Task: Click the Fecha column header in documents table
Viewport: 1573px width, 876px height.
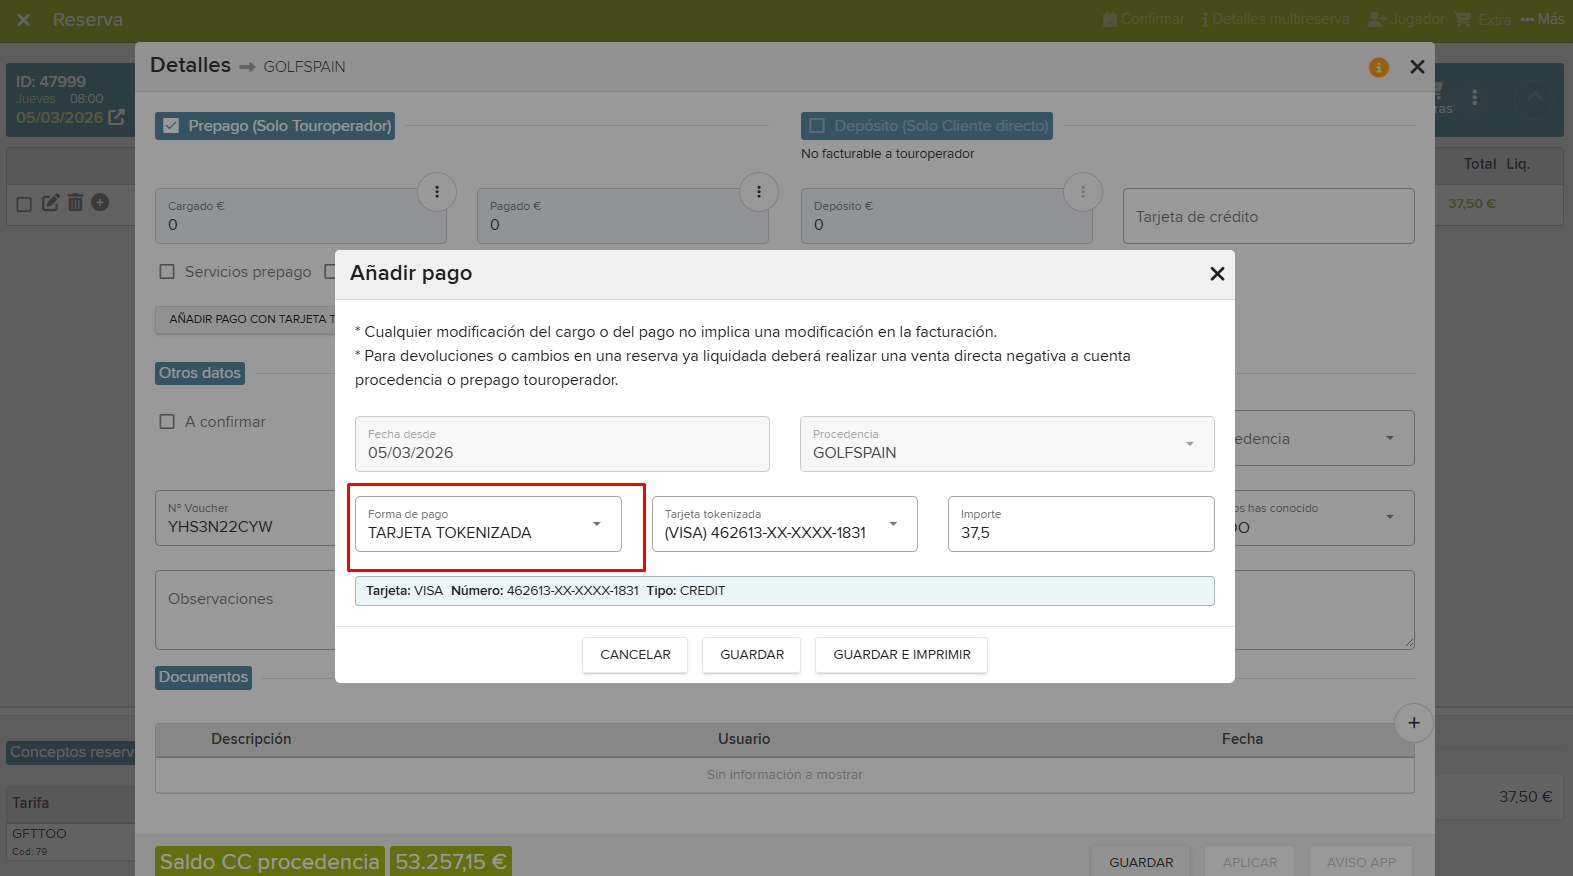Action: pyautogui.click(x=1242, y=739)
